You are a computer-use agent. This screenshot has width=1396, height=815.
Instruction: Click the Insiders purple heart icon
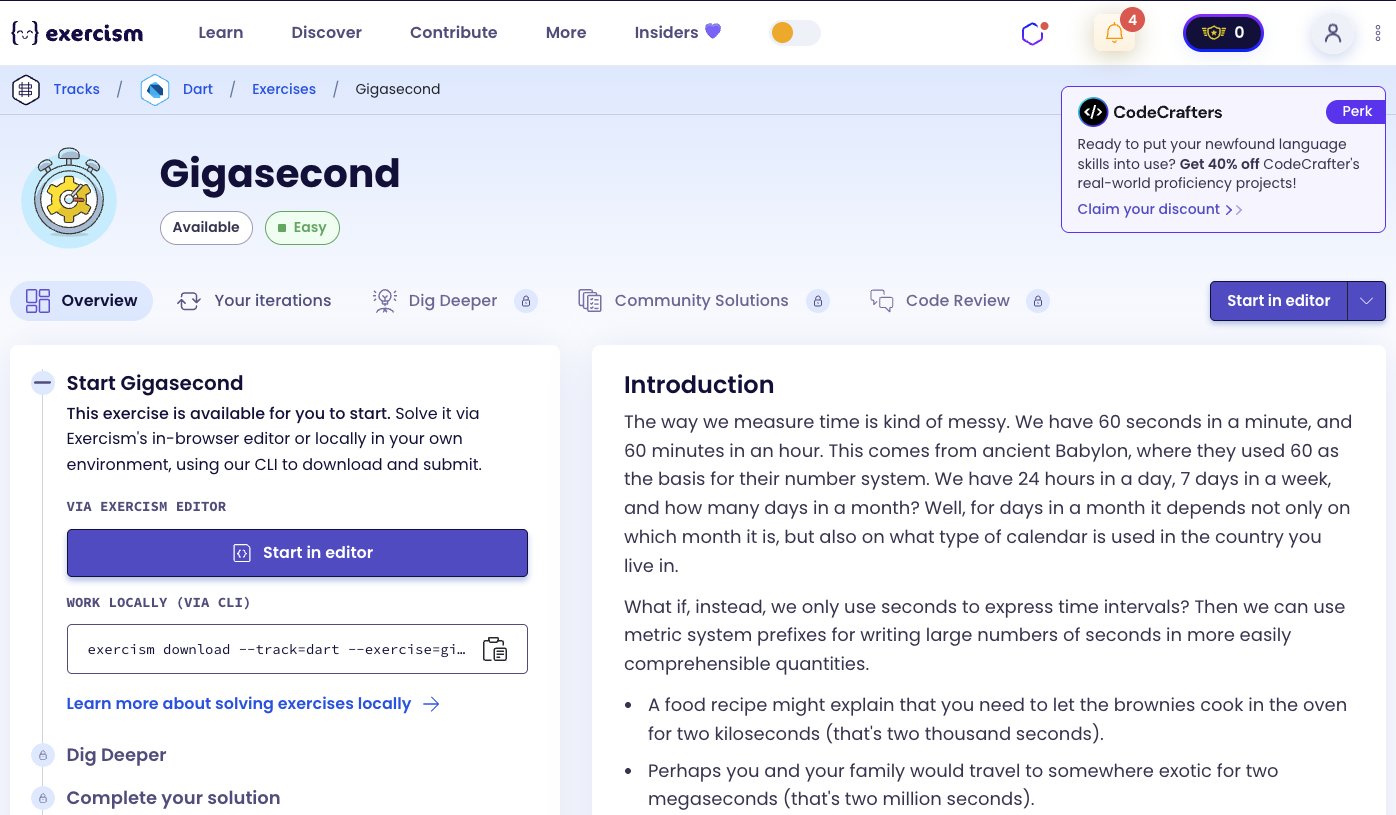tap(713, 32)
